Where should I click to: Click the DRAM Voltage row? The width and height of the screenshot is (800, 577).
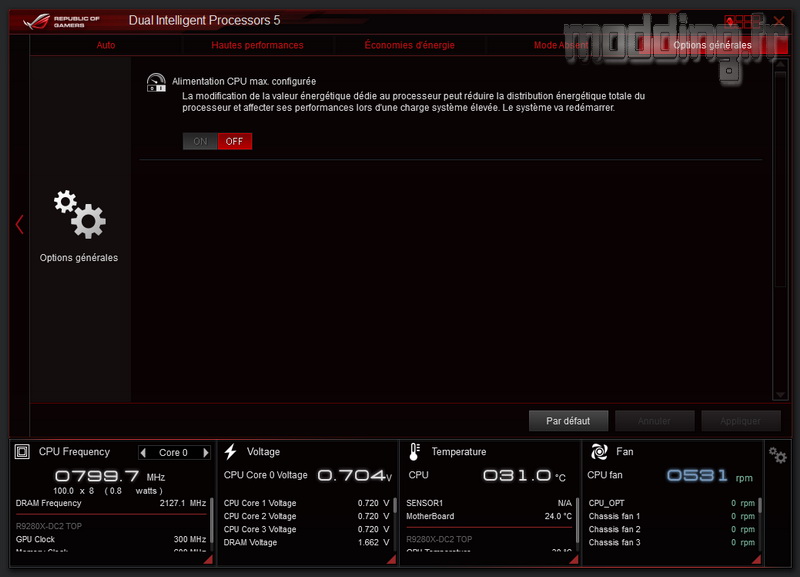coord(306,542)
